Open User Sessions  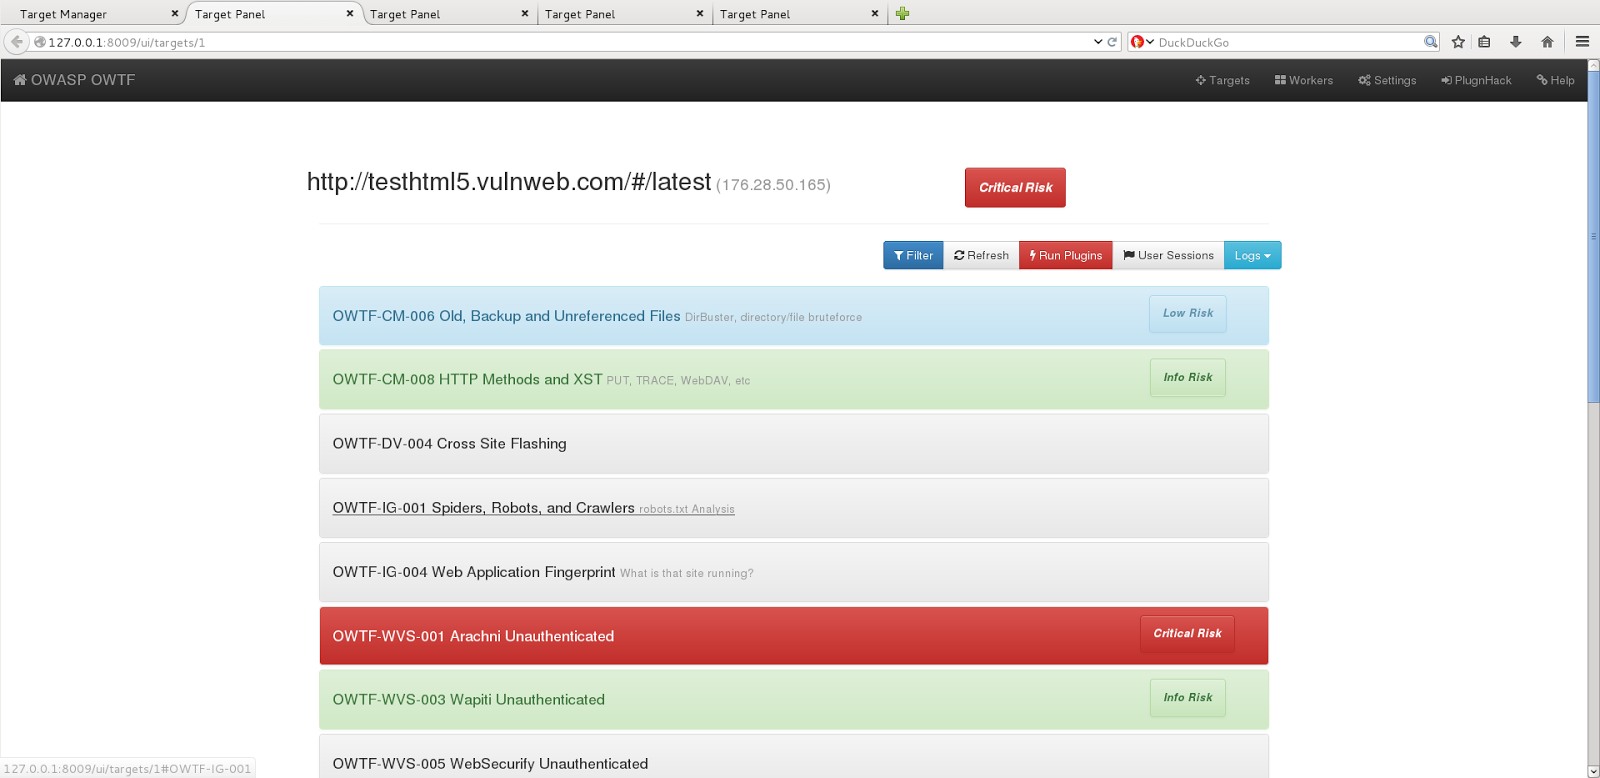(x=1168, y=255)
